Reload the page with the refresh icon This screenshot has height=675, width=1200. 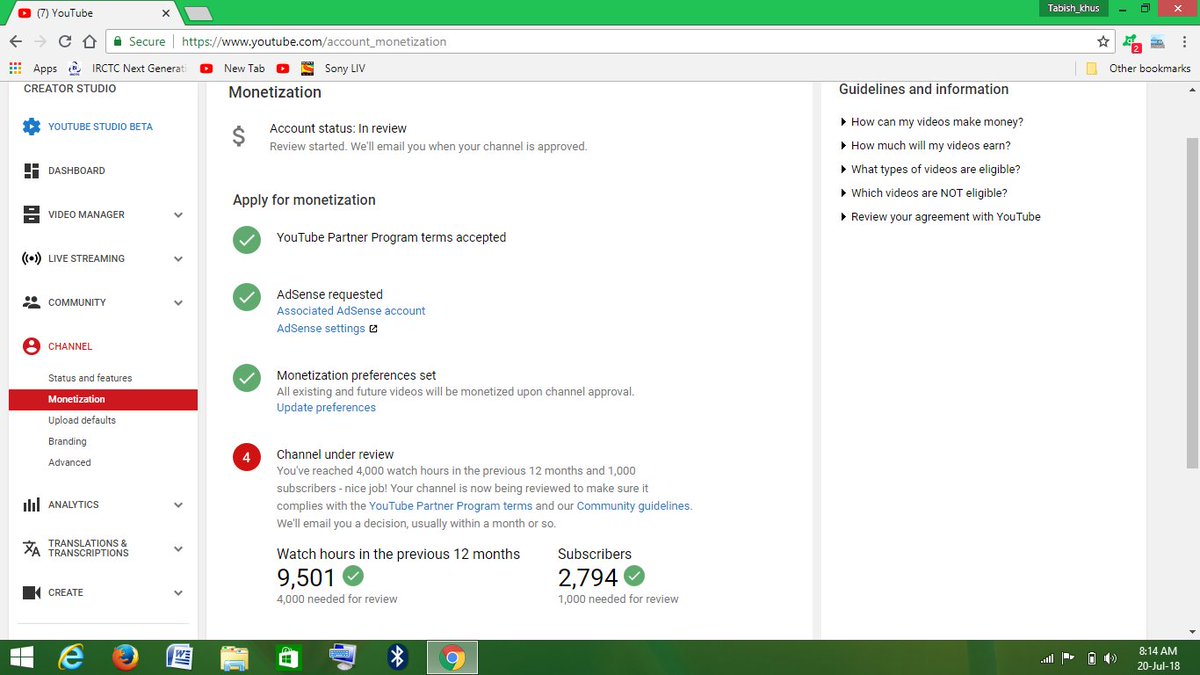tap(65, 42)
